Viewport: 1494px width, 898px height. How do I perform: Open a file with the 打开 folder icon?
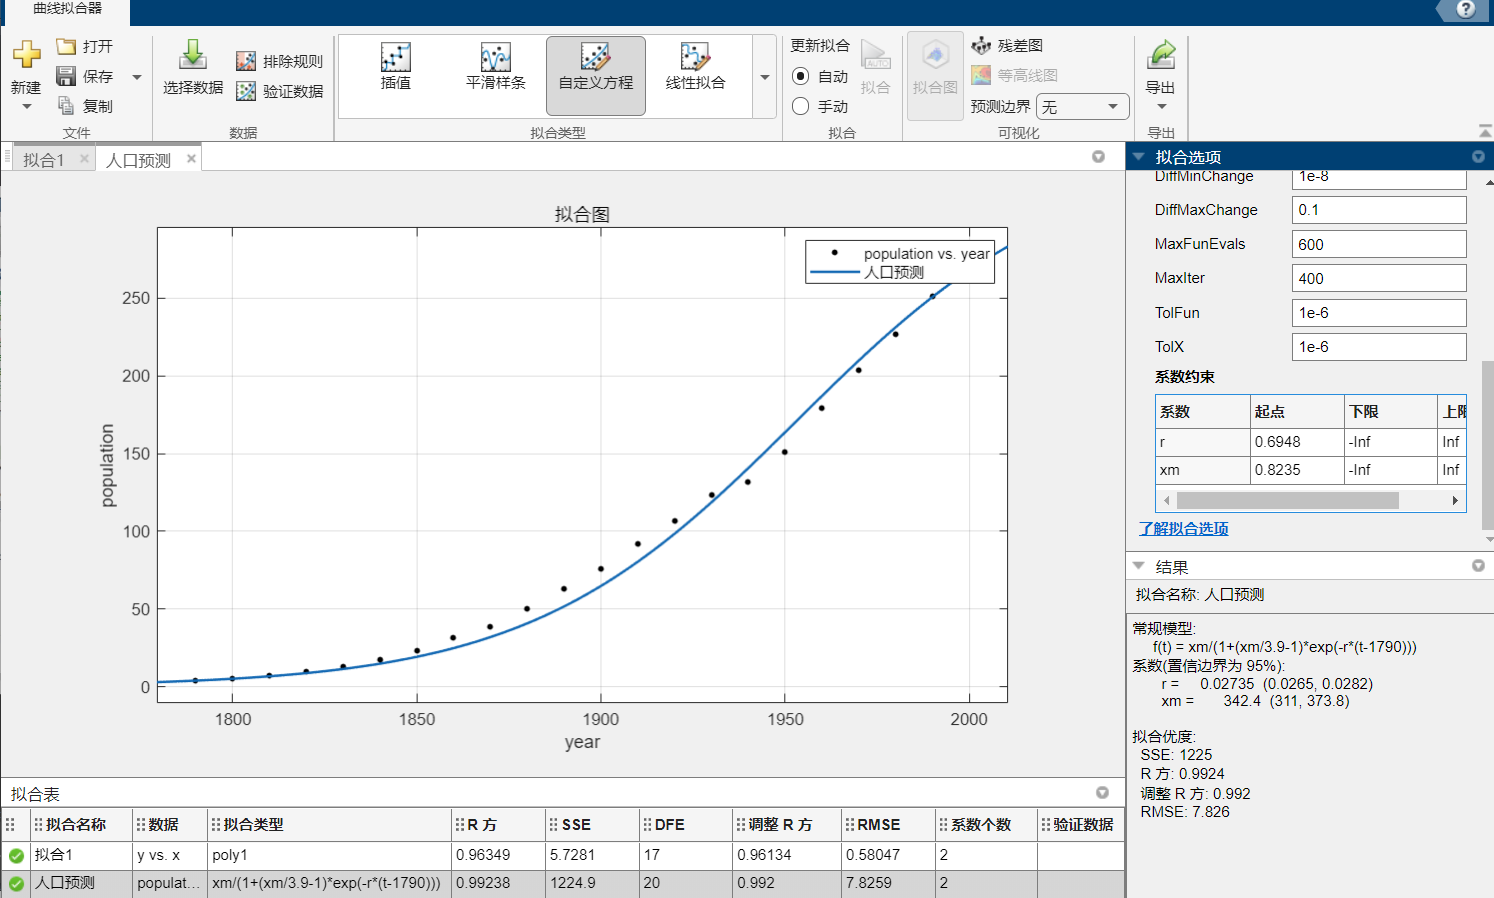66,46
